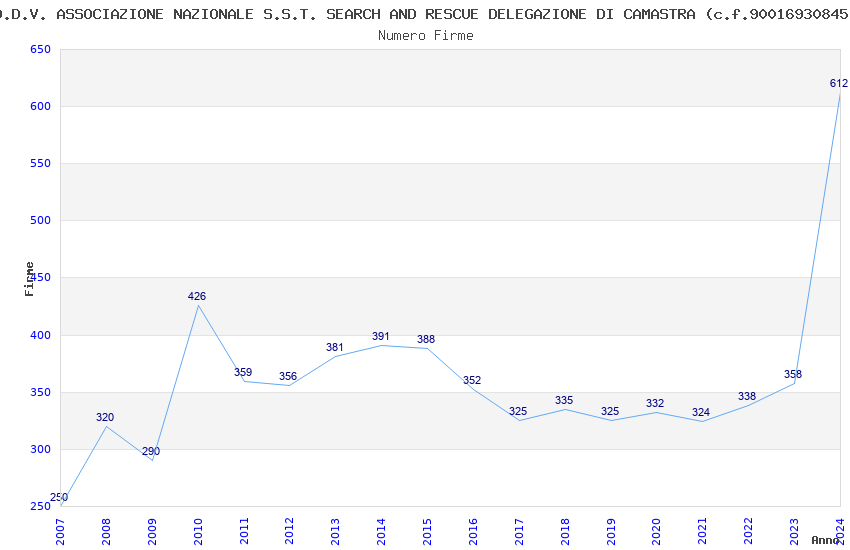This screenshot has height=550, width=850.
Task: Click the 381 data label for 2013
Action: (x=334, y=348)
